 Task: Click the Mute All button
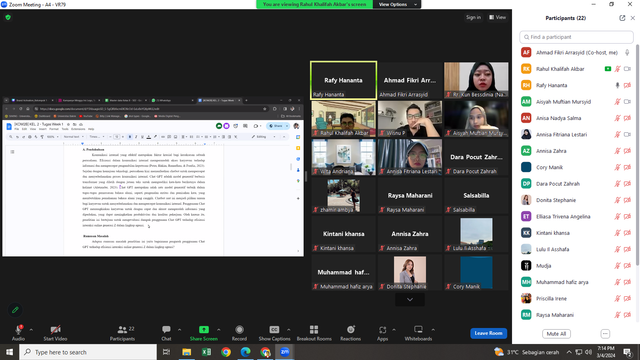pyautogui.click(x=556, y=334)
